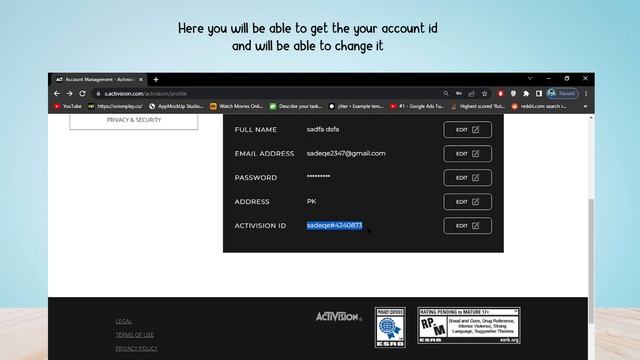This screenshot has height=360, width=640.
Task: Click the Activision logo in the footer
Action: point(339,316)
